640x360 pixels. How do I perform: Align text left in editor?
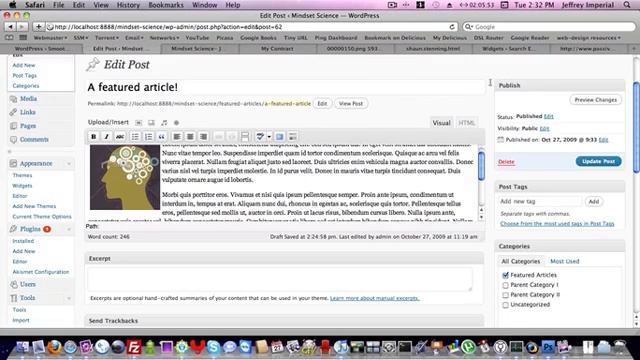click(177, 137)
